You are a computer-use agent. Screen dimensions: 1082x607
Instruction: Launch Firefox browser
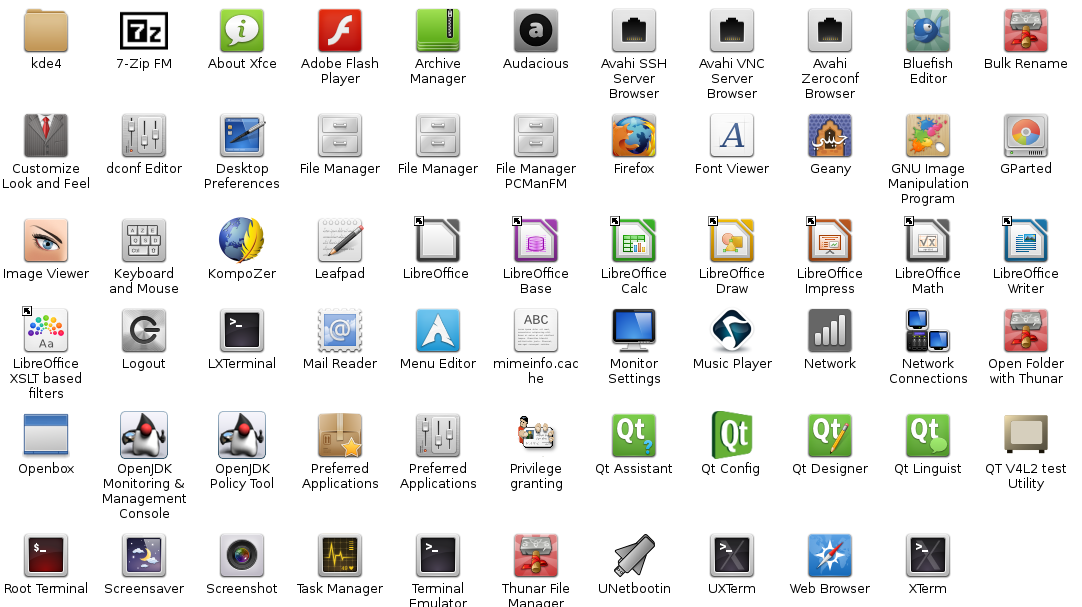pos(633,136)
